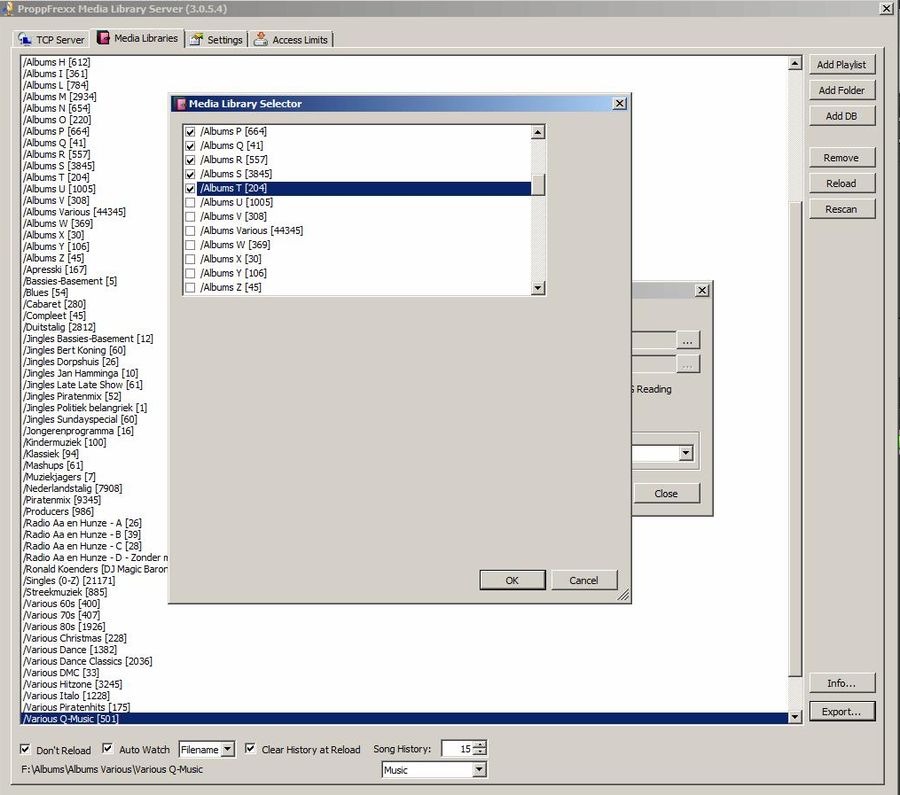The height and width of the screenshot is (795, 900).
Task: Click the second '...' button in background dialog
Action: [688, 365]
